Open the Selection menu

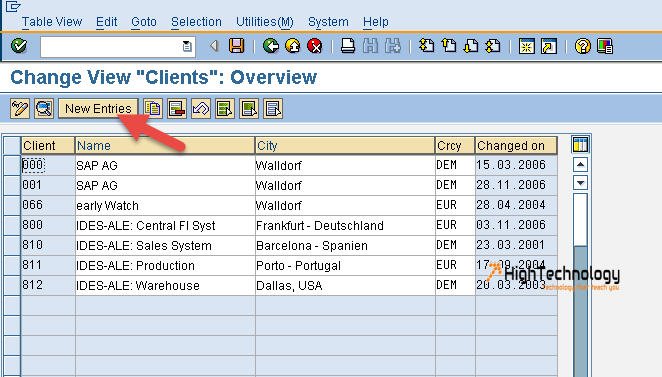point(196,22)
